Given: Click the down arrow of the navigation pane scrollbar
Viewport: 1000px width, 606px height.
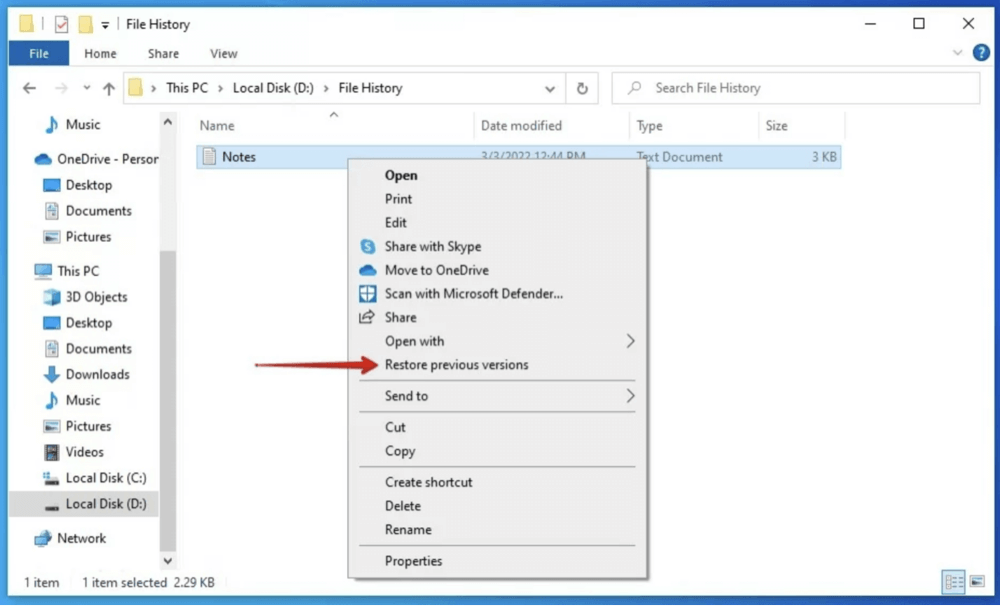Looking at the screenshot, I should click(x=167, y=560).
